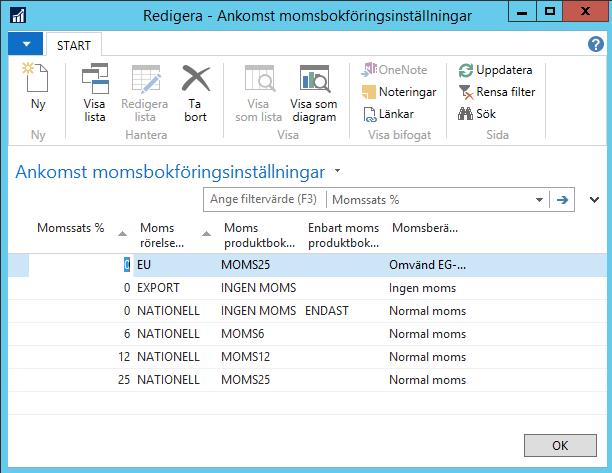Click the MOMS12 cell

point(246,357)
